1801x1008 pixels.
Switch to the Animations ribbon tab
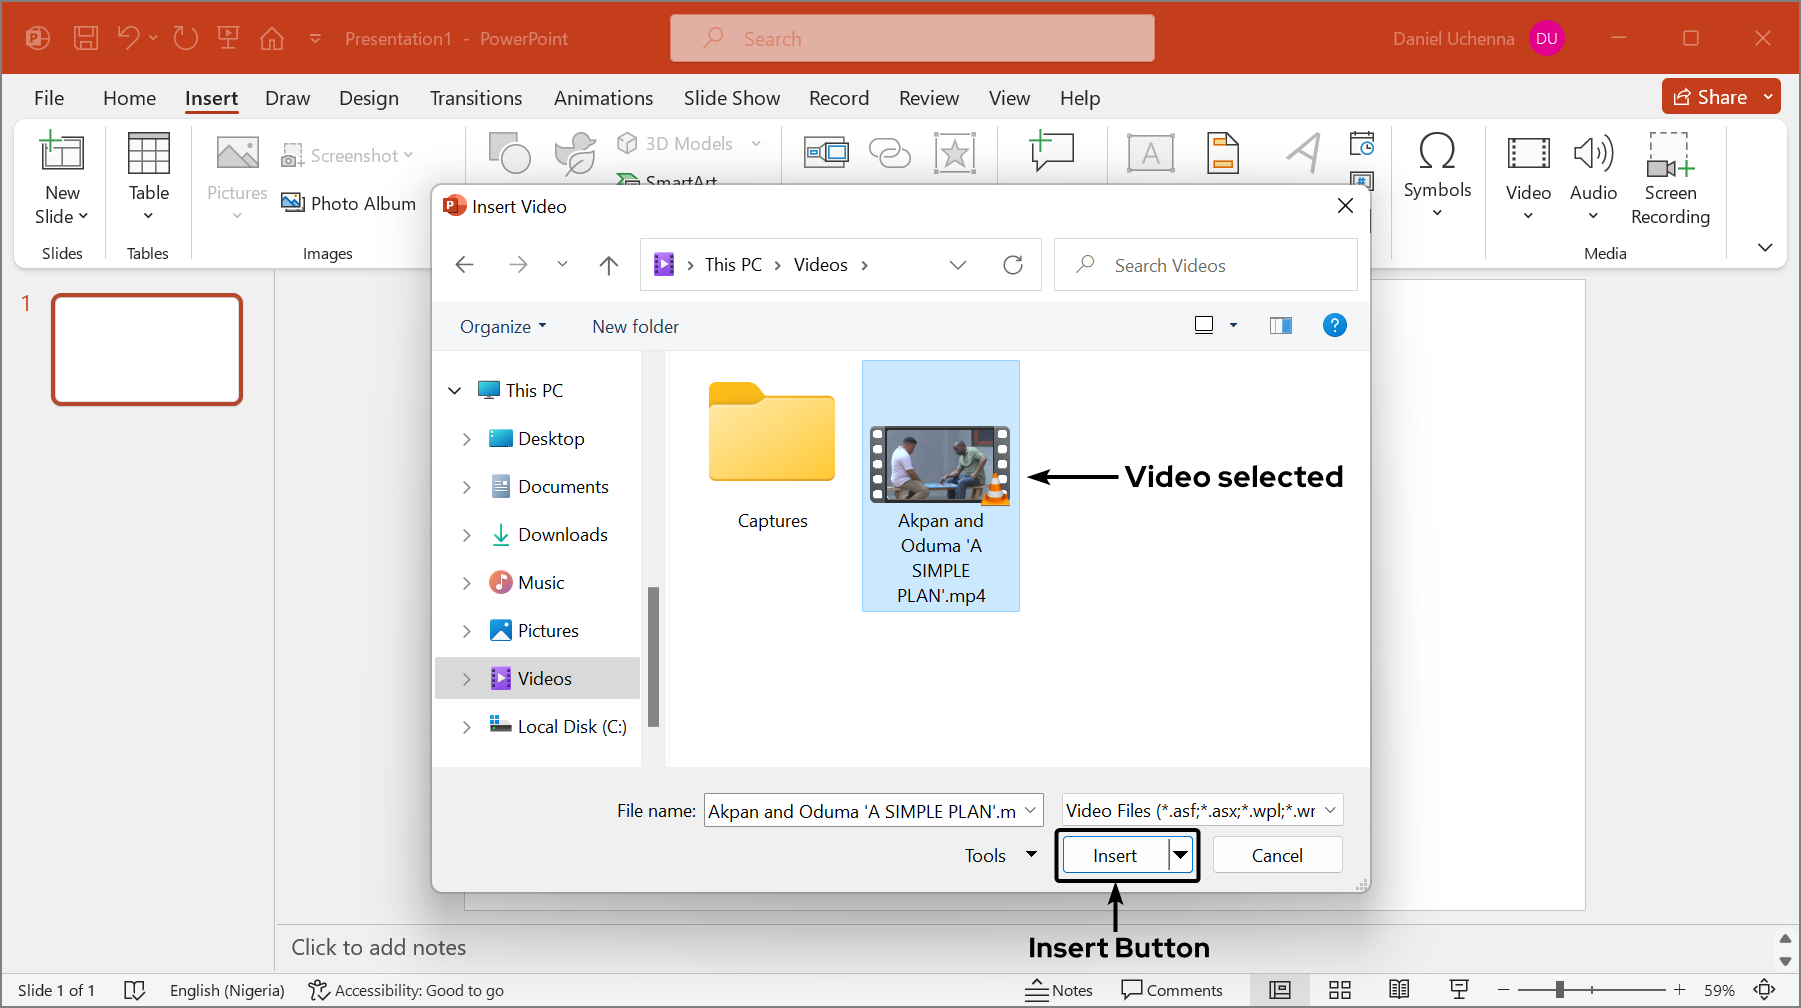pos(603,98)
